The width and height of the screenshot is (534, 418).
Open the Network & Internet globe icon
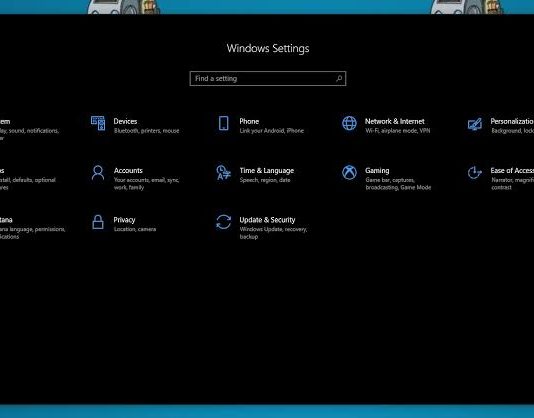tap(349, 123)
